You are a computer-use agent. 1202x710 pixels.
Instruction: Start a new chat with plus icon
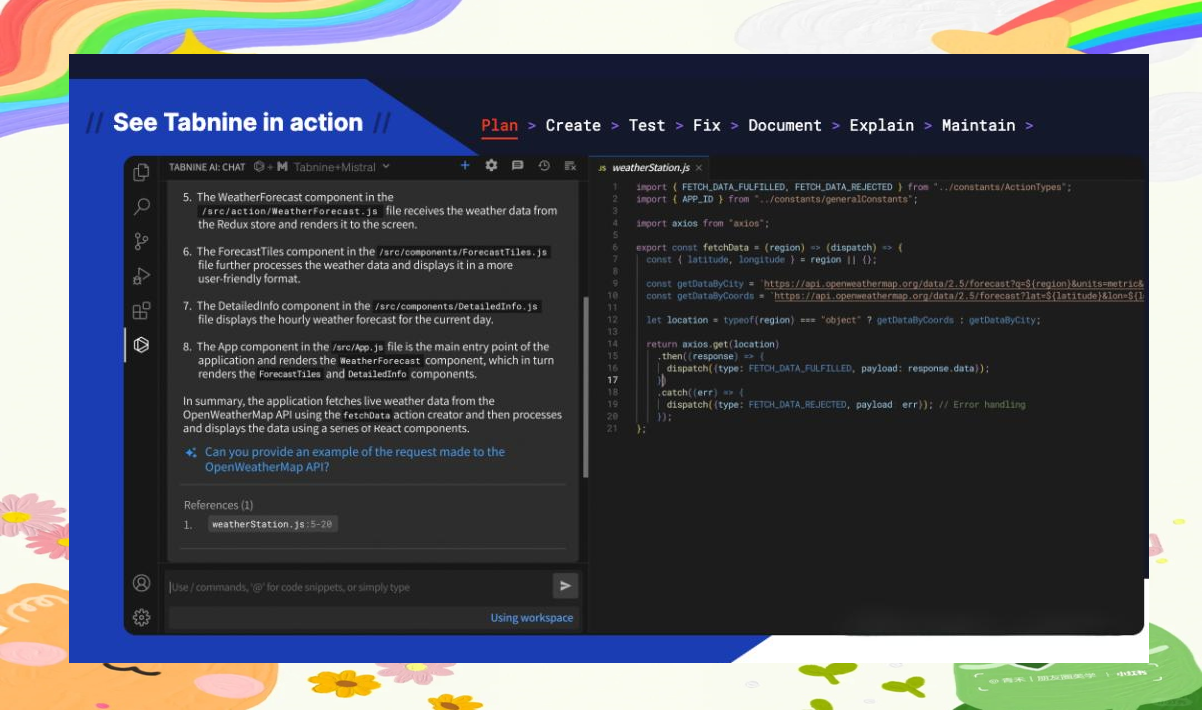pos(465,166)
